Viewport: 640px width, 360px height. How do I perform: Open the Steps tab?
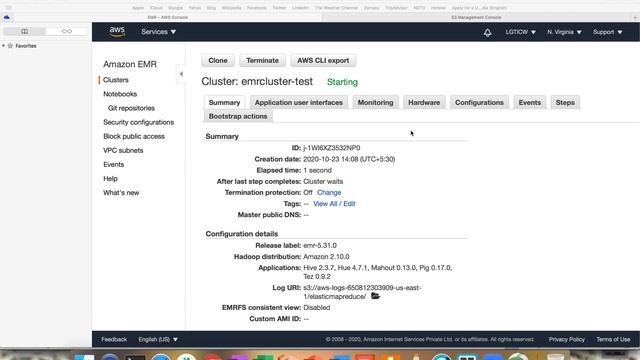pos(565,102)
